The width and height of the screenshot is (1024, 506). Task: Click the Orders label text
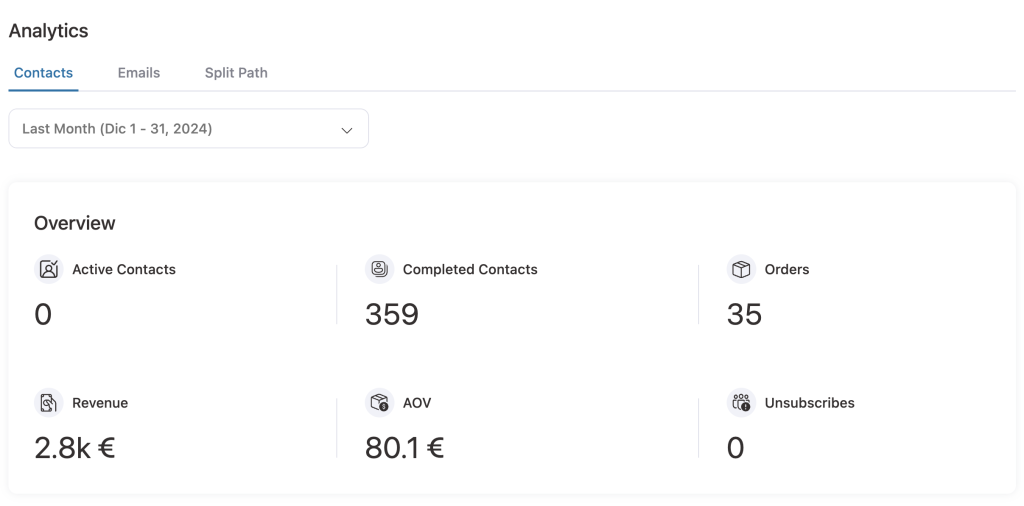coord(787,269)
